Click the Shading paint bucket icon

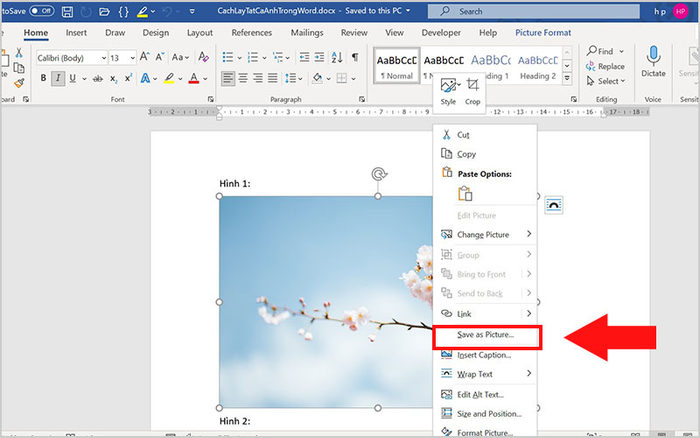[x=317, y=79]
